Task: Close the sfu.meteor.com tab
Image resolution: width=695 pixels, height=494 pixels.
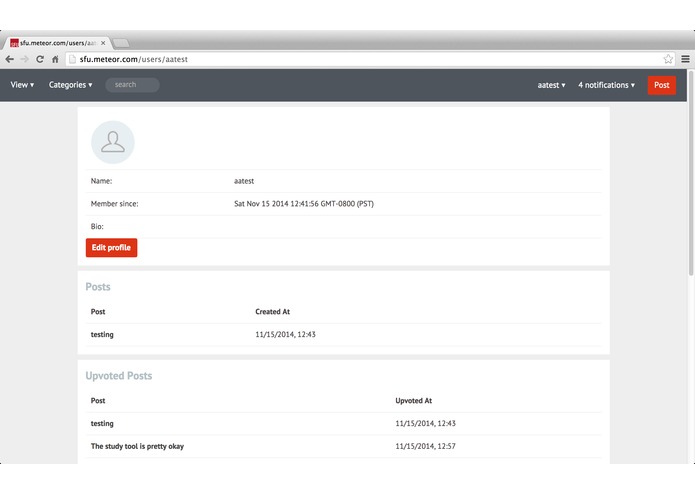Action: click(103, 43)
